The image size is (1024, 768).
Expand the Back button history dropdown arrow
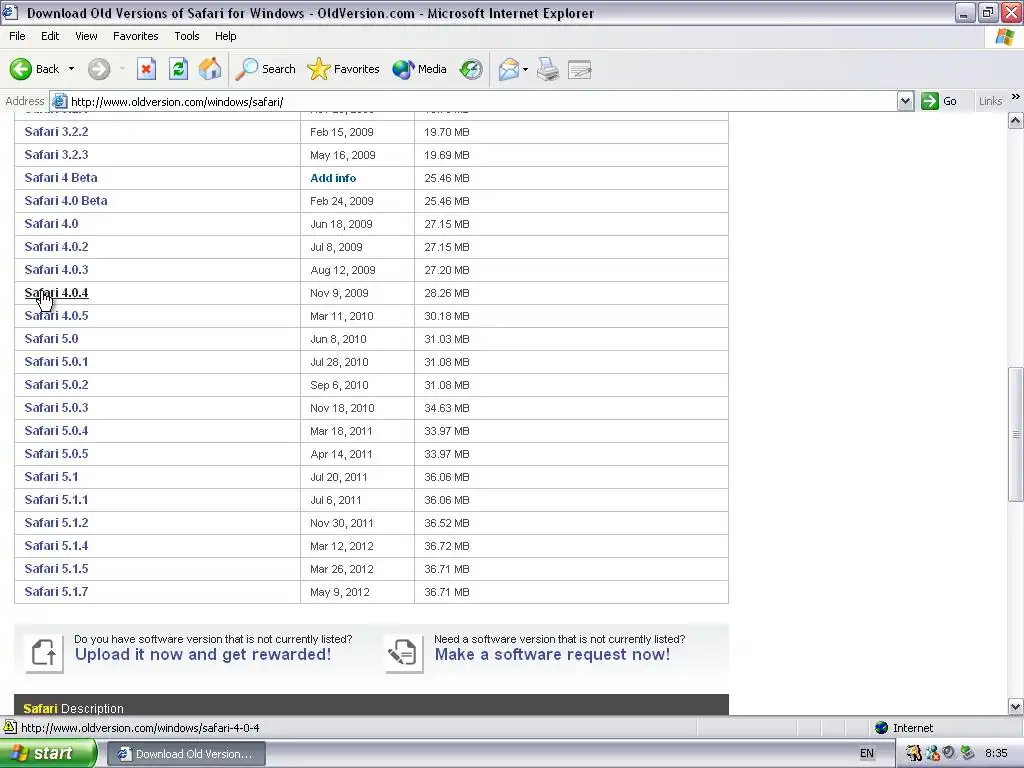71,69
